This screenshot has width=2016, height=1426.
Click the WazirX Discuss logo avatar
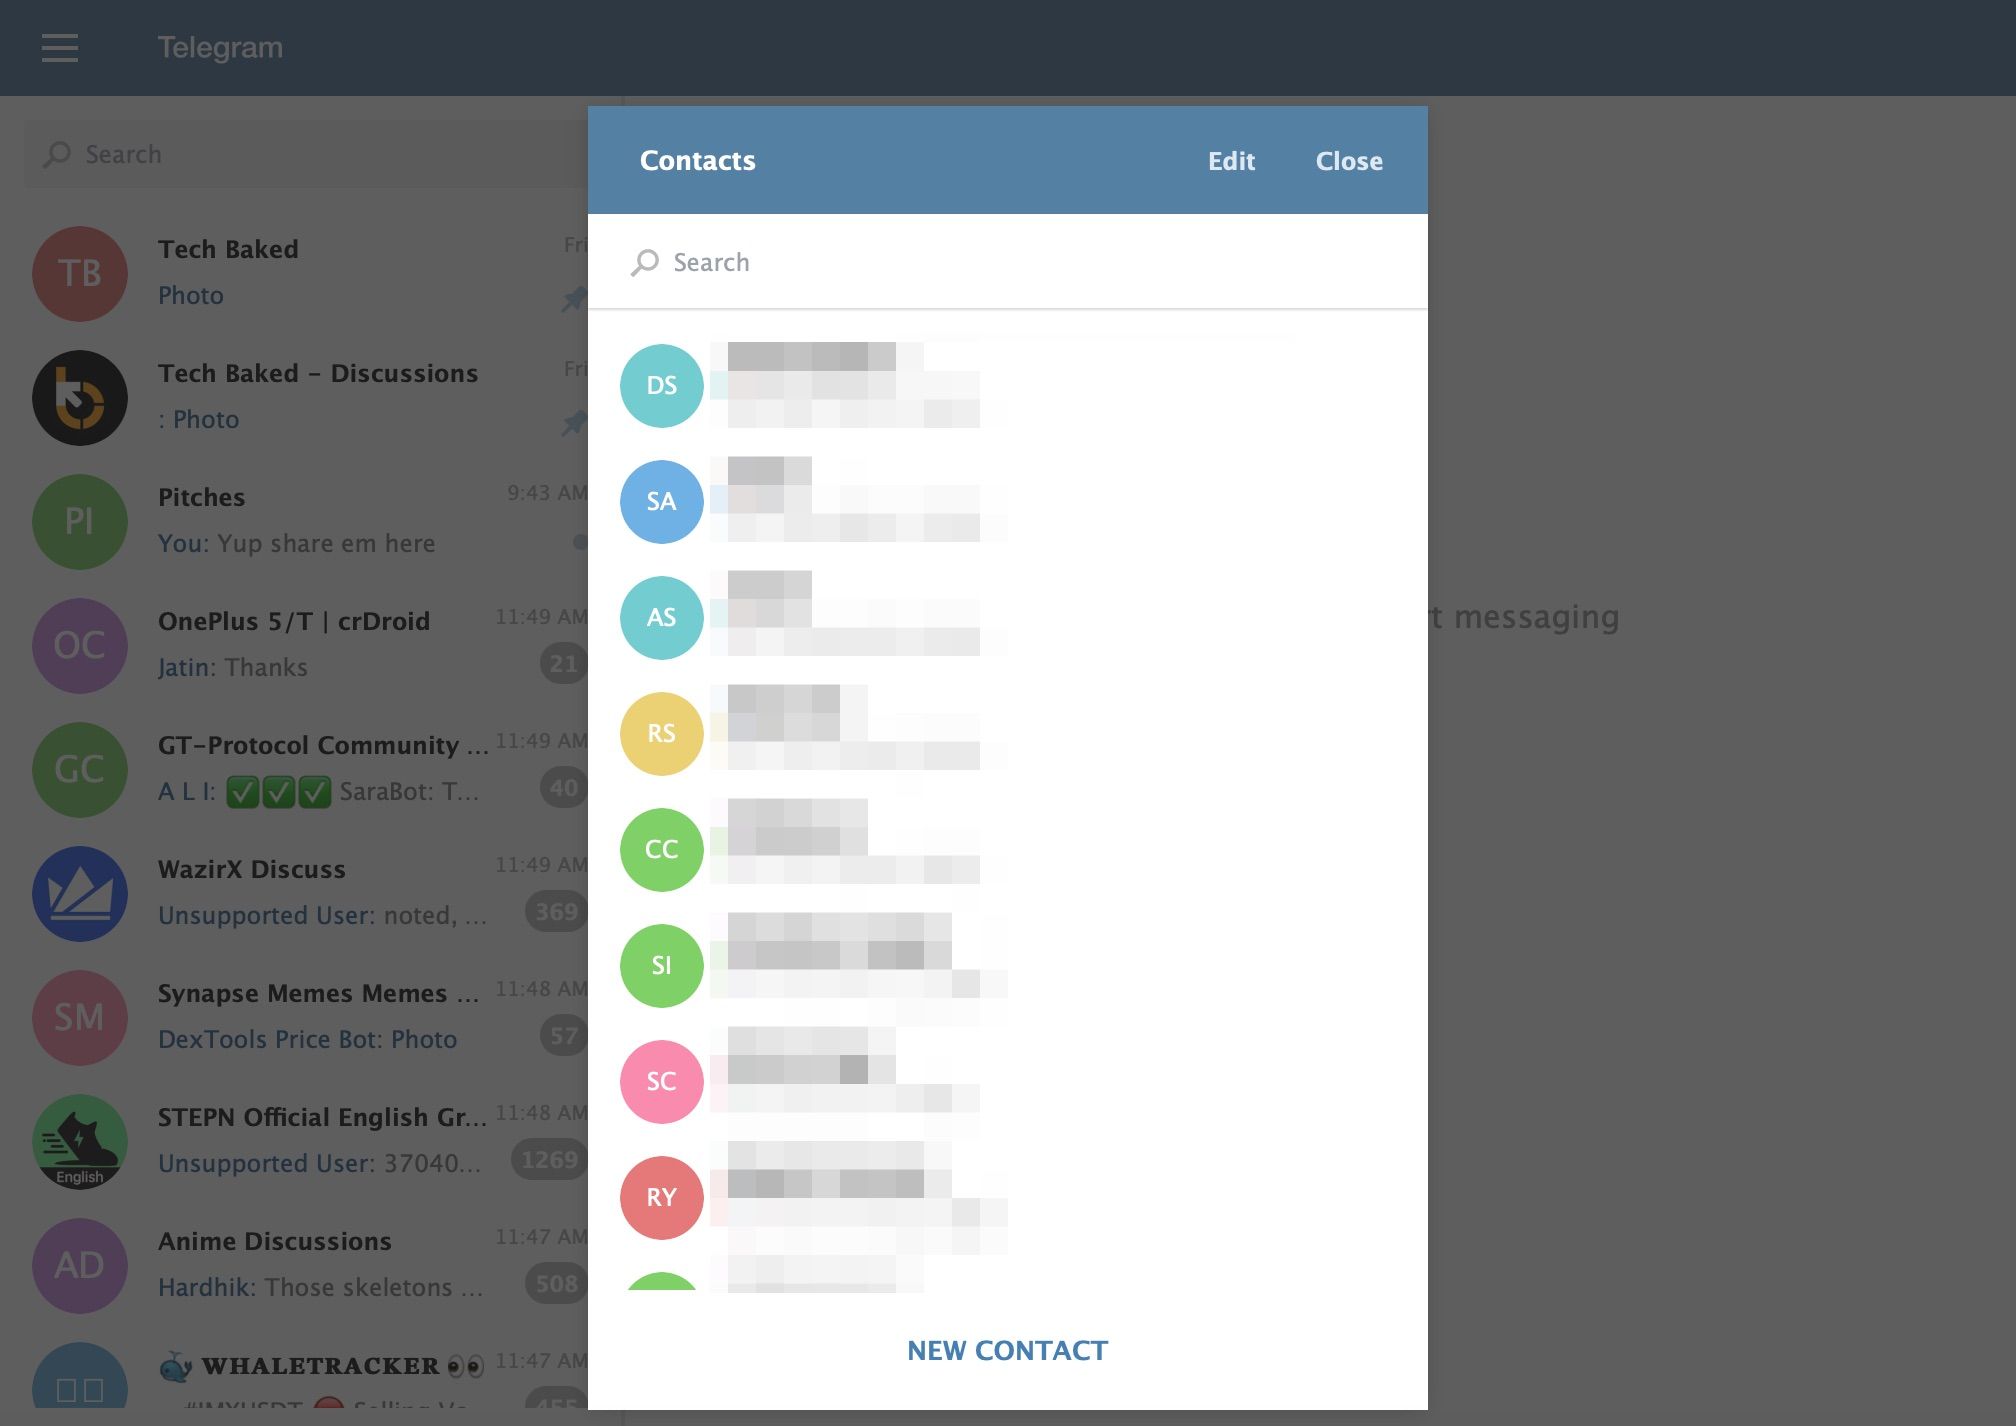(80, 894)
